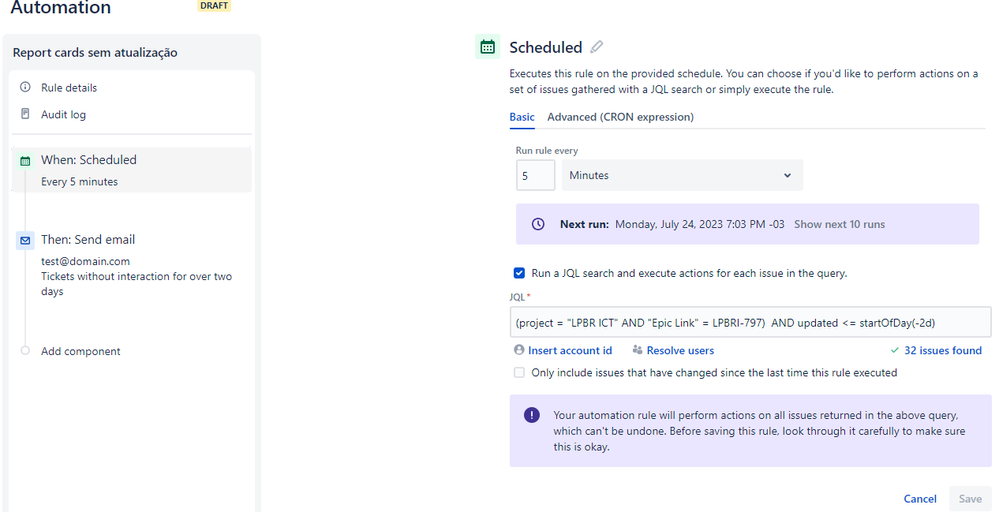Open the Minutes interval dropdown
The width and height of the screenshot is (999, 512).
click(x=682, y=175)
